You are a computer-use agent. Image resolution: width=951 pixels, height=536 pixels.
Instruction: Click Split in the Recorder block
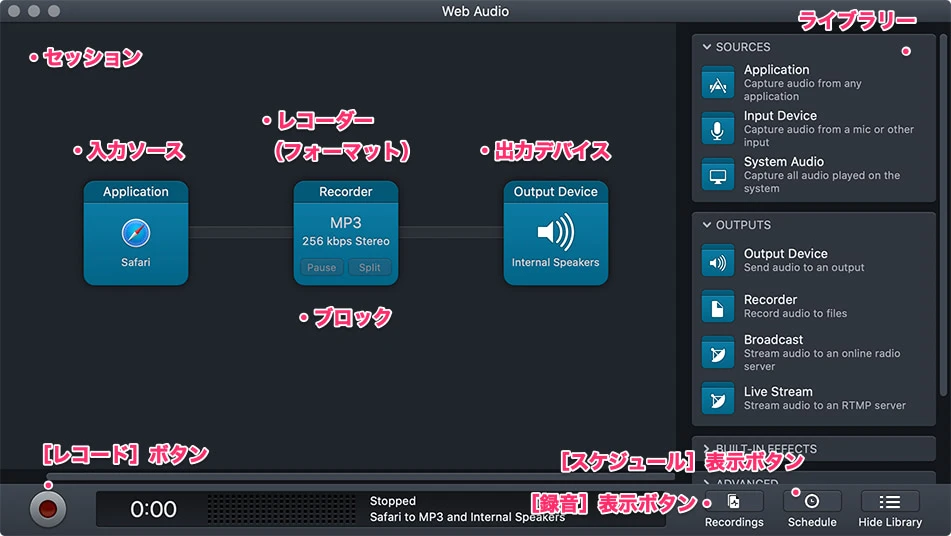tap(370, 268)
